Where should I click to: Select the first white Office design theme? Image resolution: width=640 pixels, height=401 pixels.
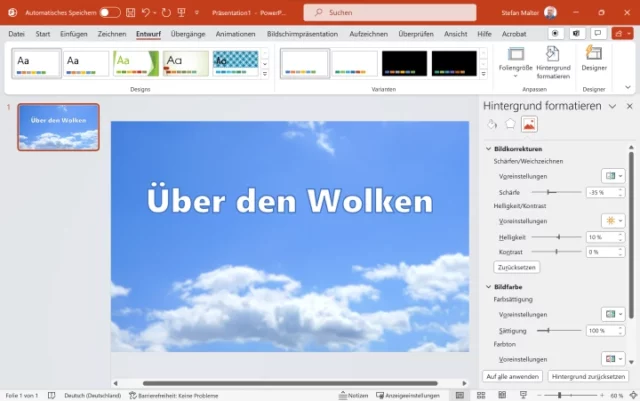(36, 63)
